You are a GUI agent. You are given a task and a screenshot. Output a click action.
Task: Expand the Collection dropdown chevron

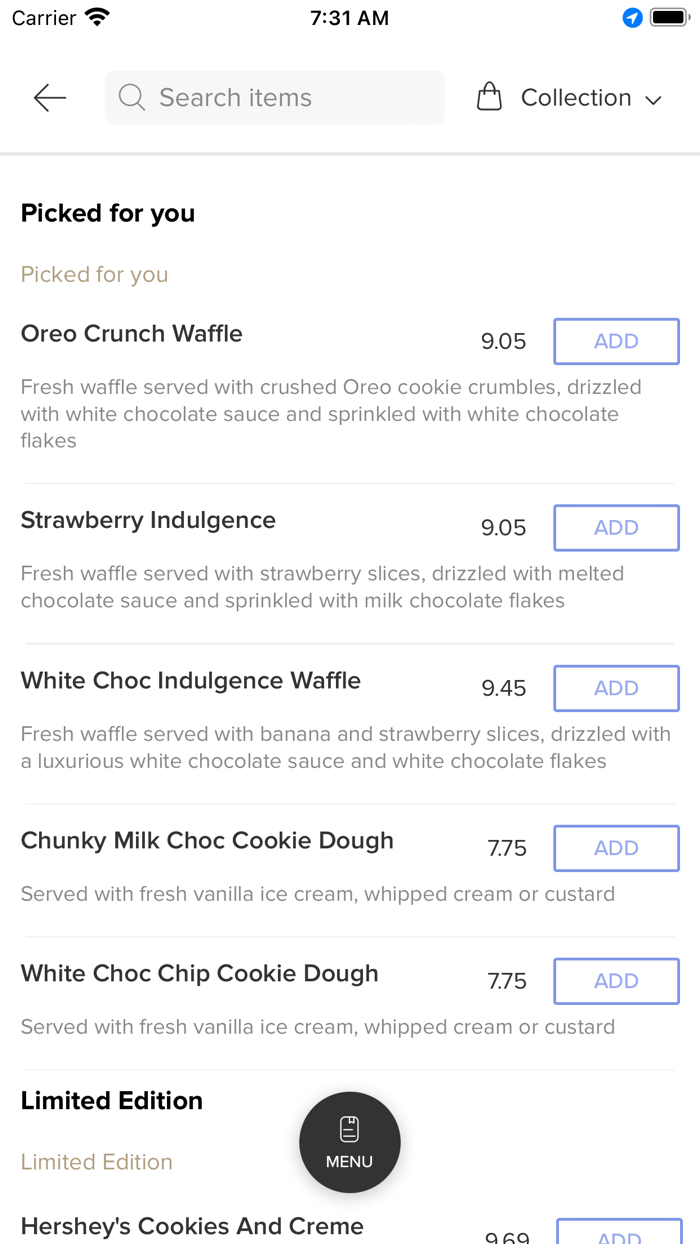pos(654,99)
